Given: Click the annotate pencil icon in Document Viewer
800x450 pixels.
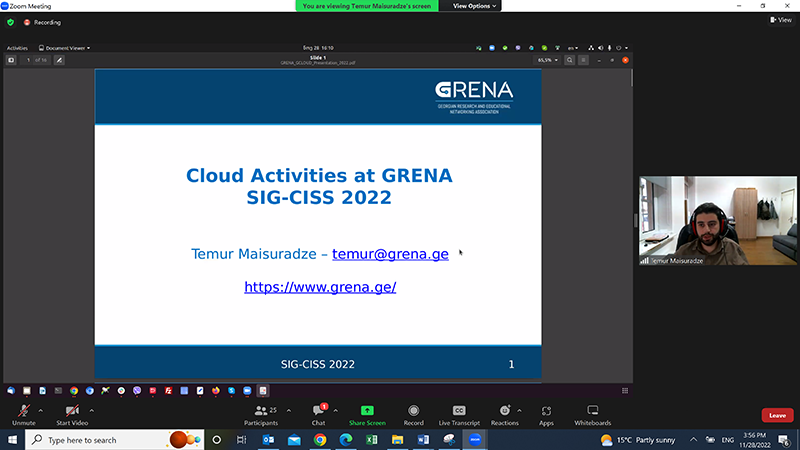Looking at the screenshot, I should [59, 60].
